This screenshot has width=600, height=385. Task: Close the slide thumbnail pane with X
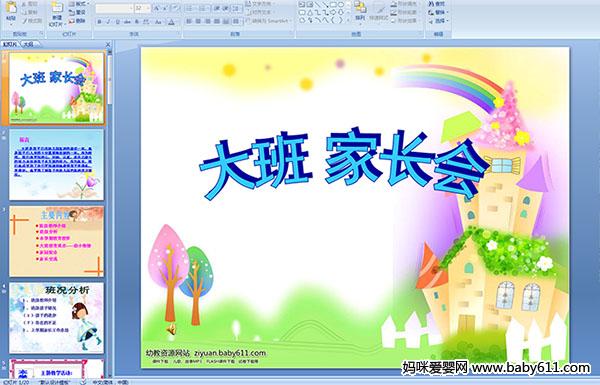[x=108, y=44]
